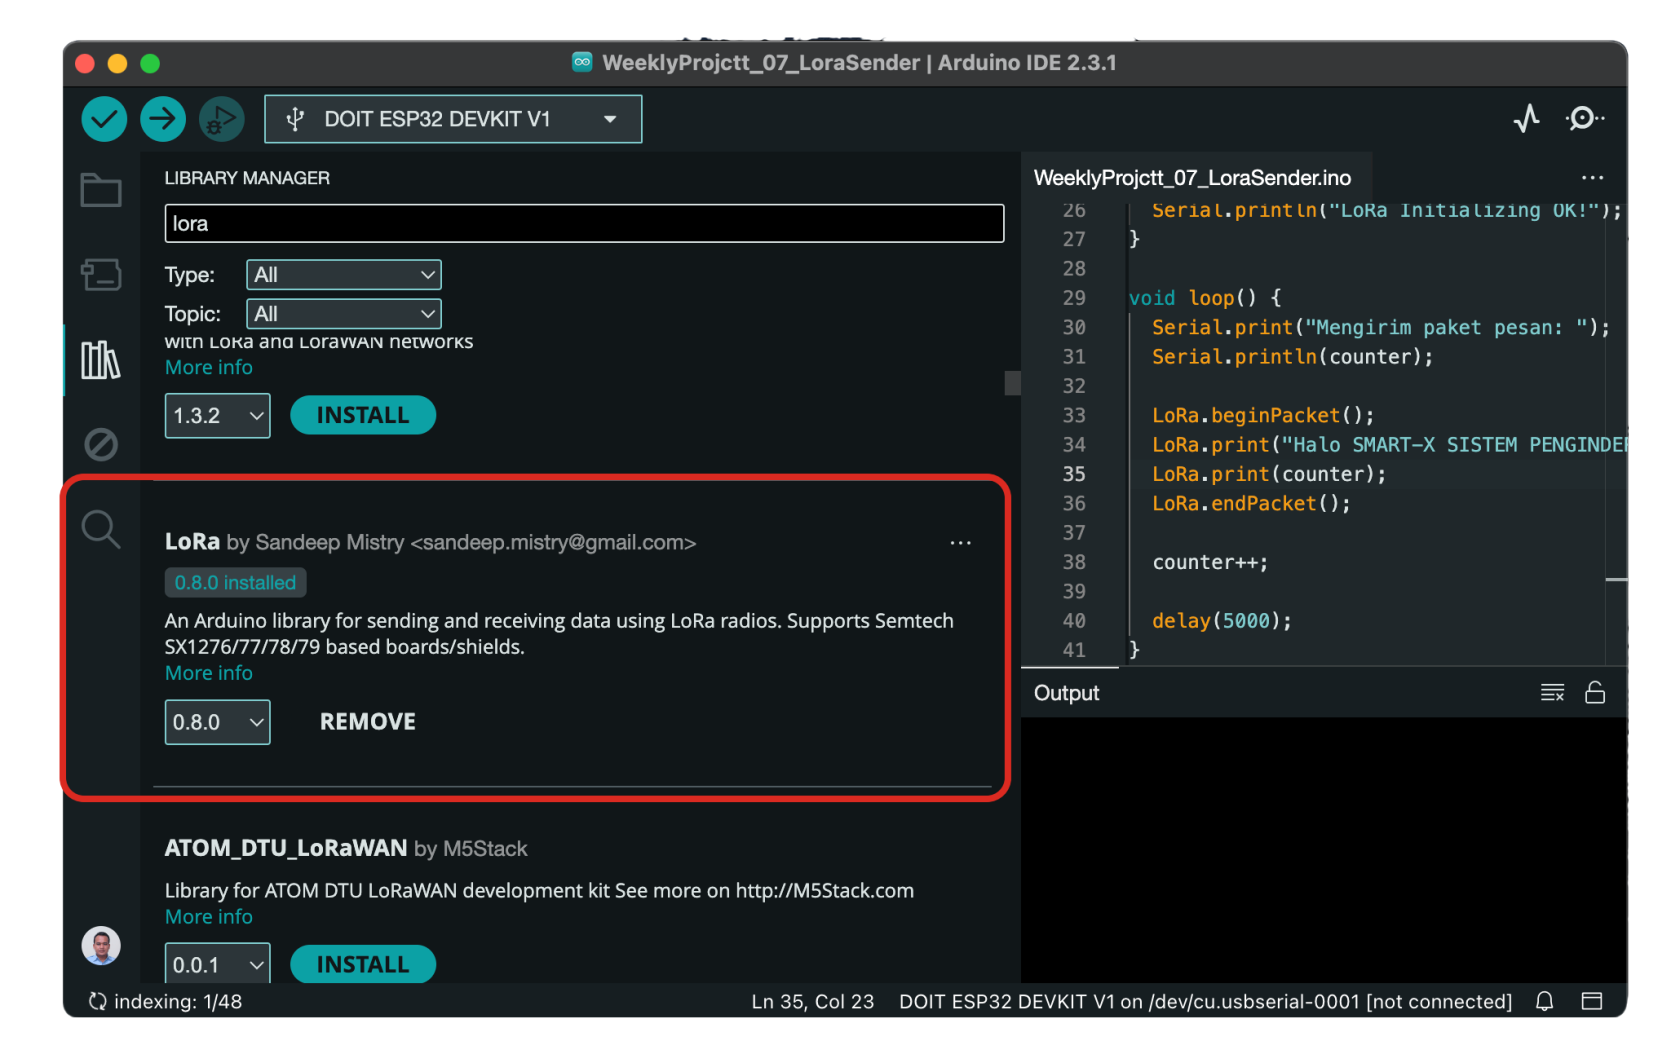Open the Search sidebar icon
1680x1063 pixels.
click(101, 529)
